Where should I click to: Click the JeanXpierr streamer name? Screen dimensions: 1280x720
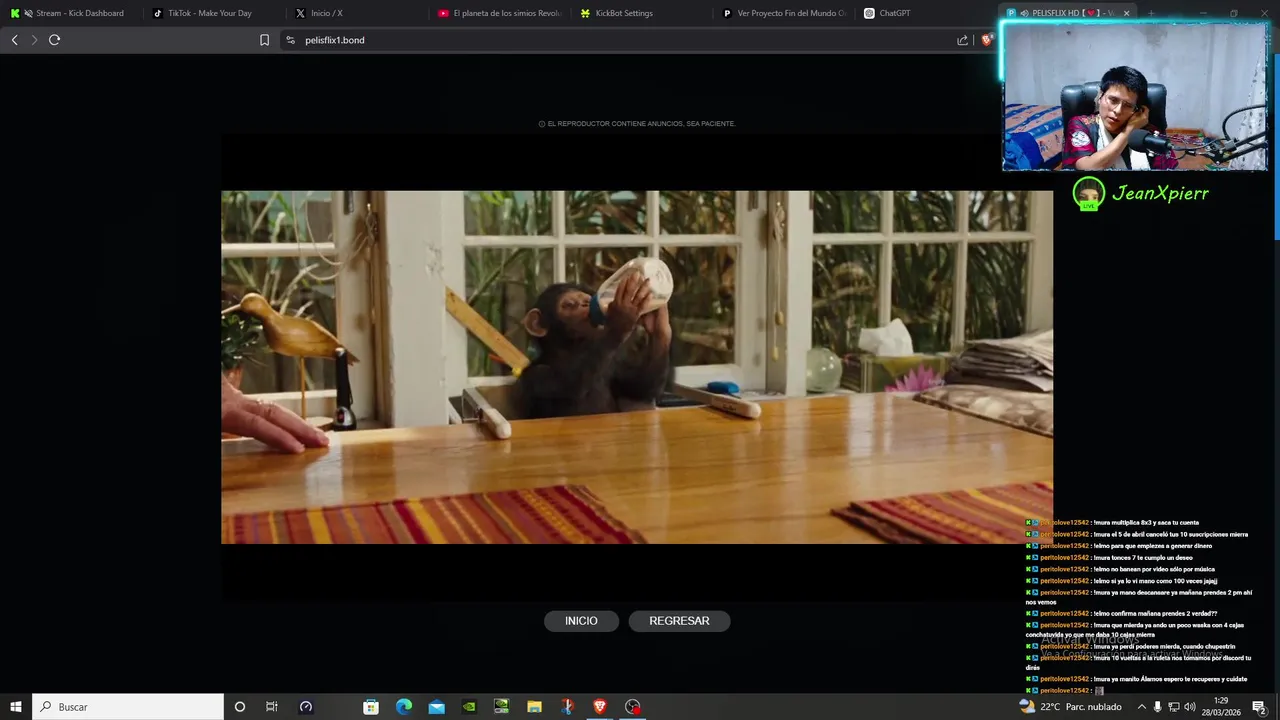[1160, 193]
